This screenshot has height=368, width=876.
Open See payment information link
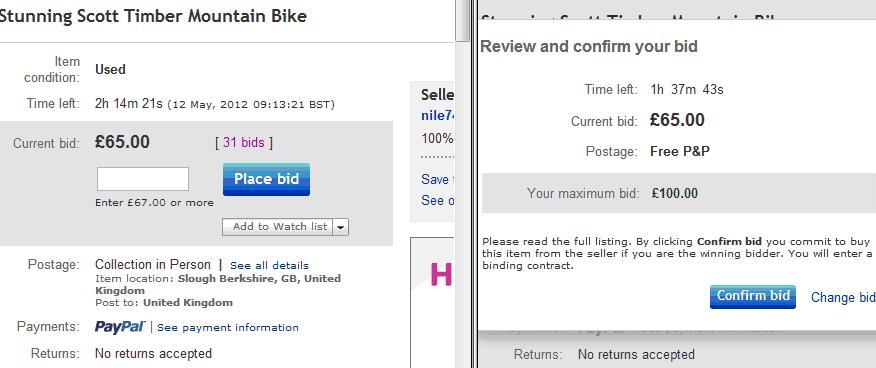[228, 327]
